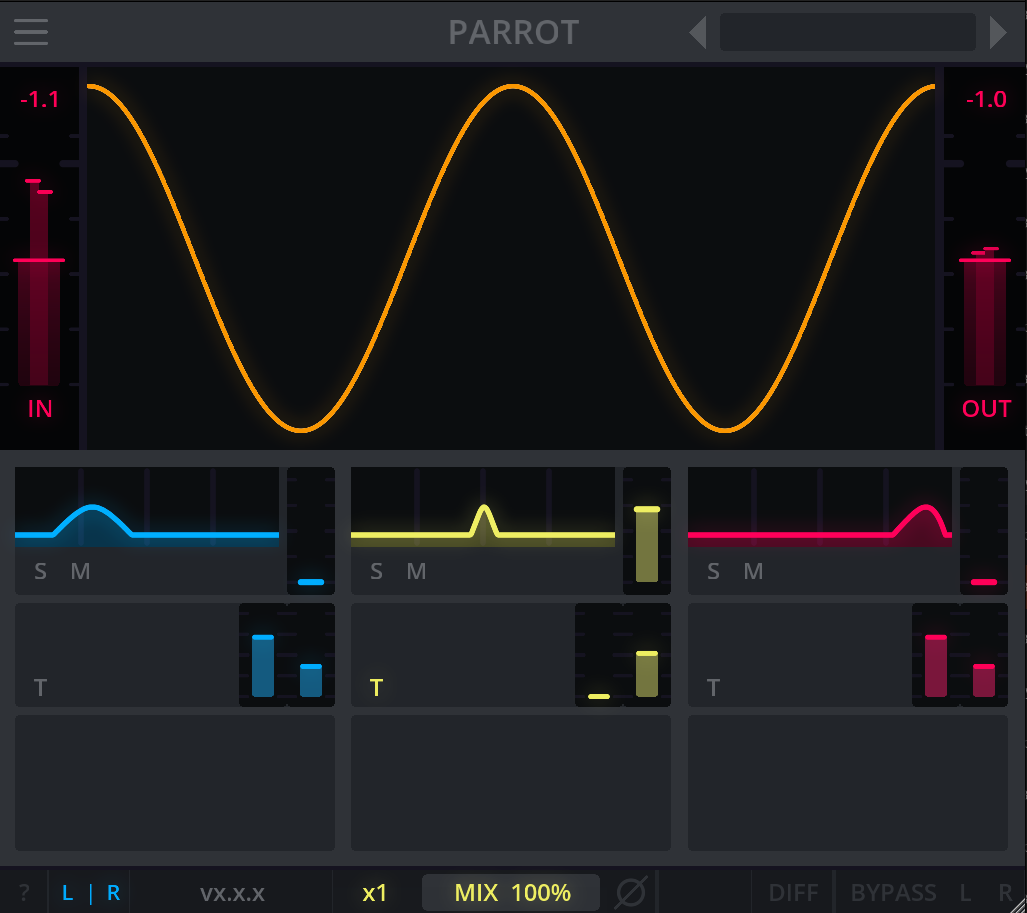Image resolution: width=1027 pixels, height=913 pixels.
Task: Open the hamburger menu icon
Action: click(x=31, y=31)
